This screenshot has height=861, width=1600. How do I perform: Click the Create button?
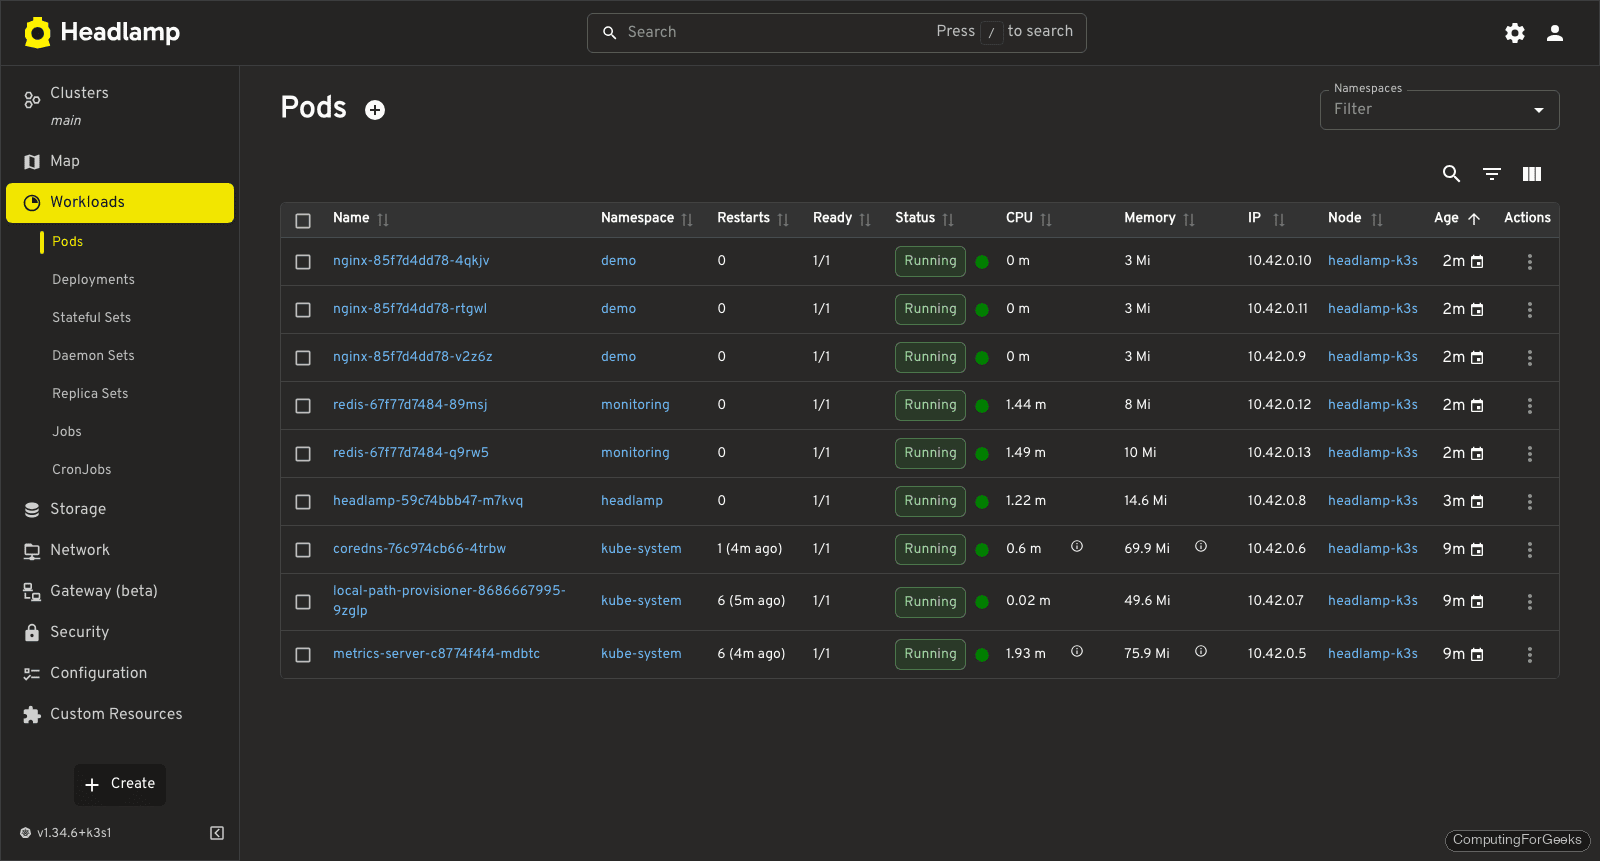tap(120, 784)
